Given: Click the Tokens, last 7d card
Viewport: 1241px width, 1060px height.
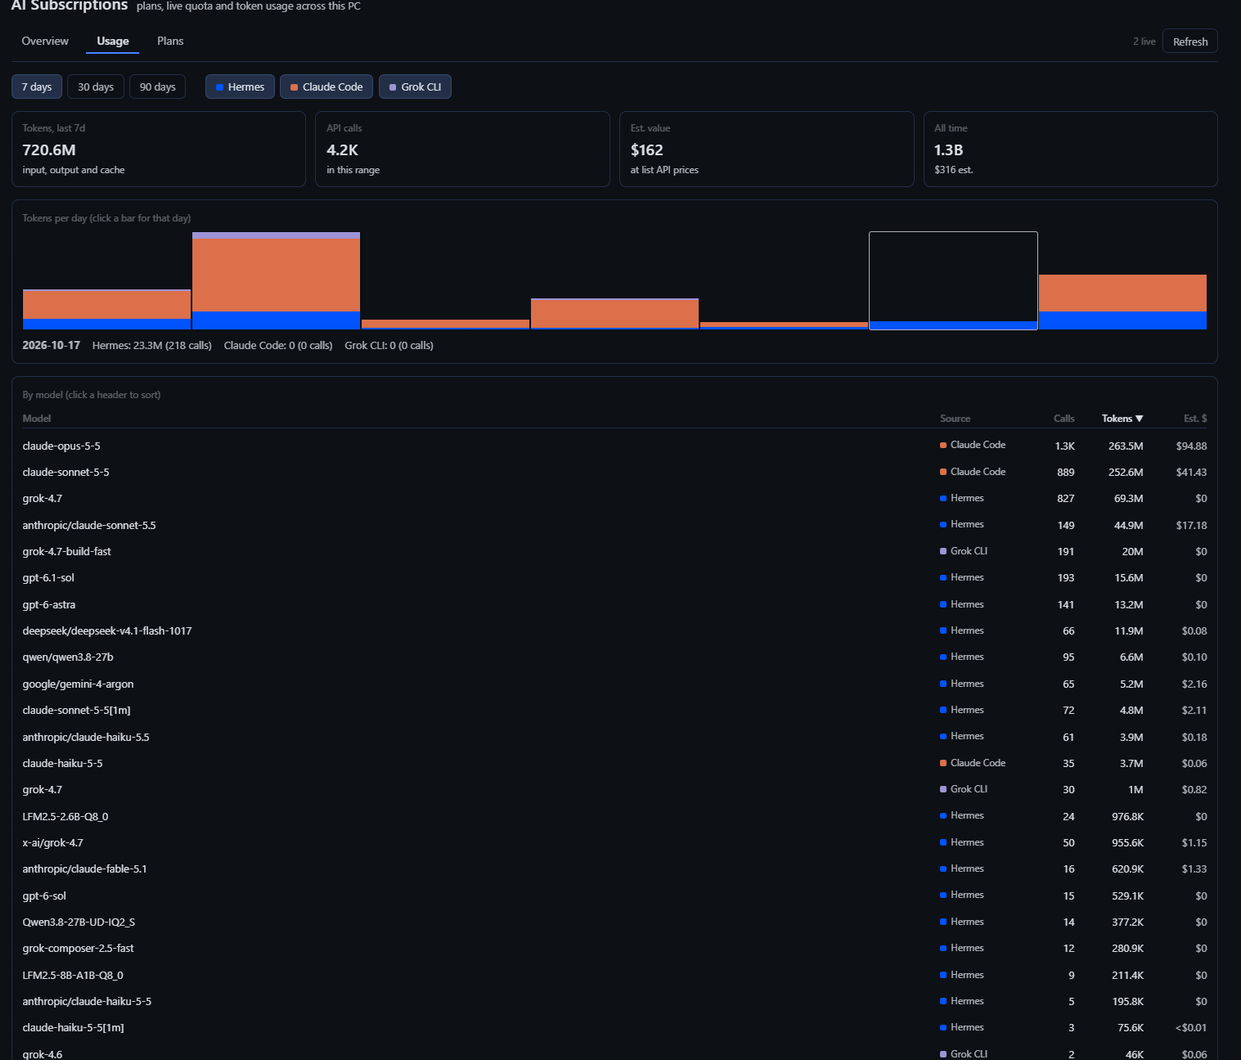Looking at the screenshot, I should pyautogui.click(x=159, y=149).
